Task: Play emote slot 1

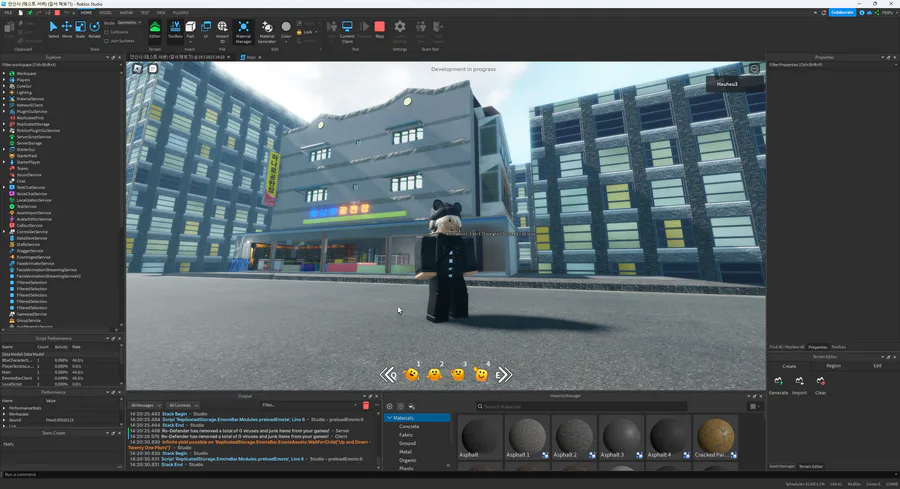Action: pyautogui.click(x=412, y=374)
